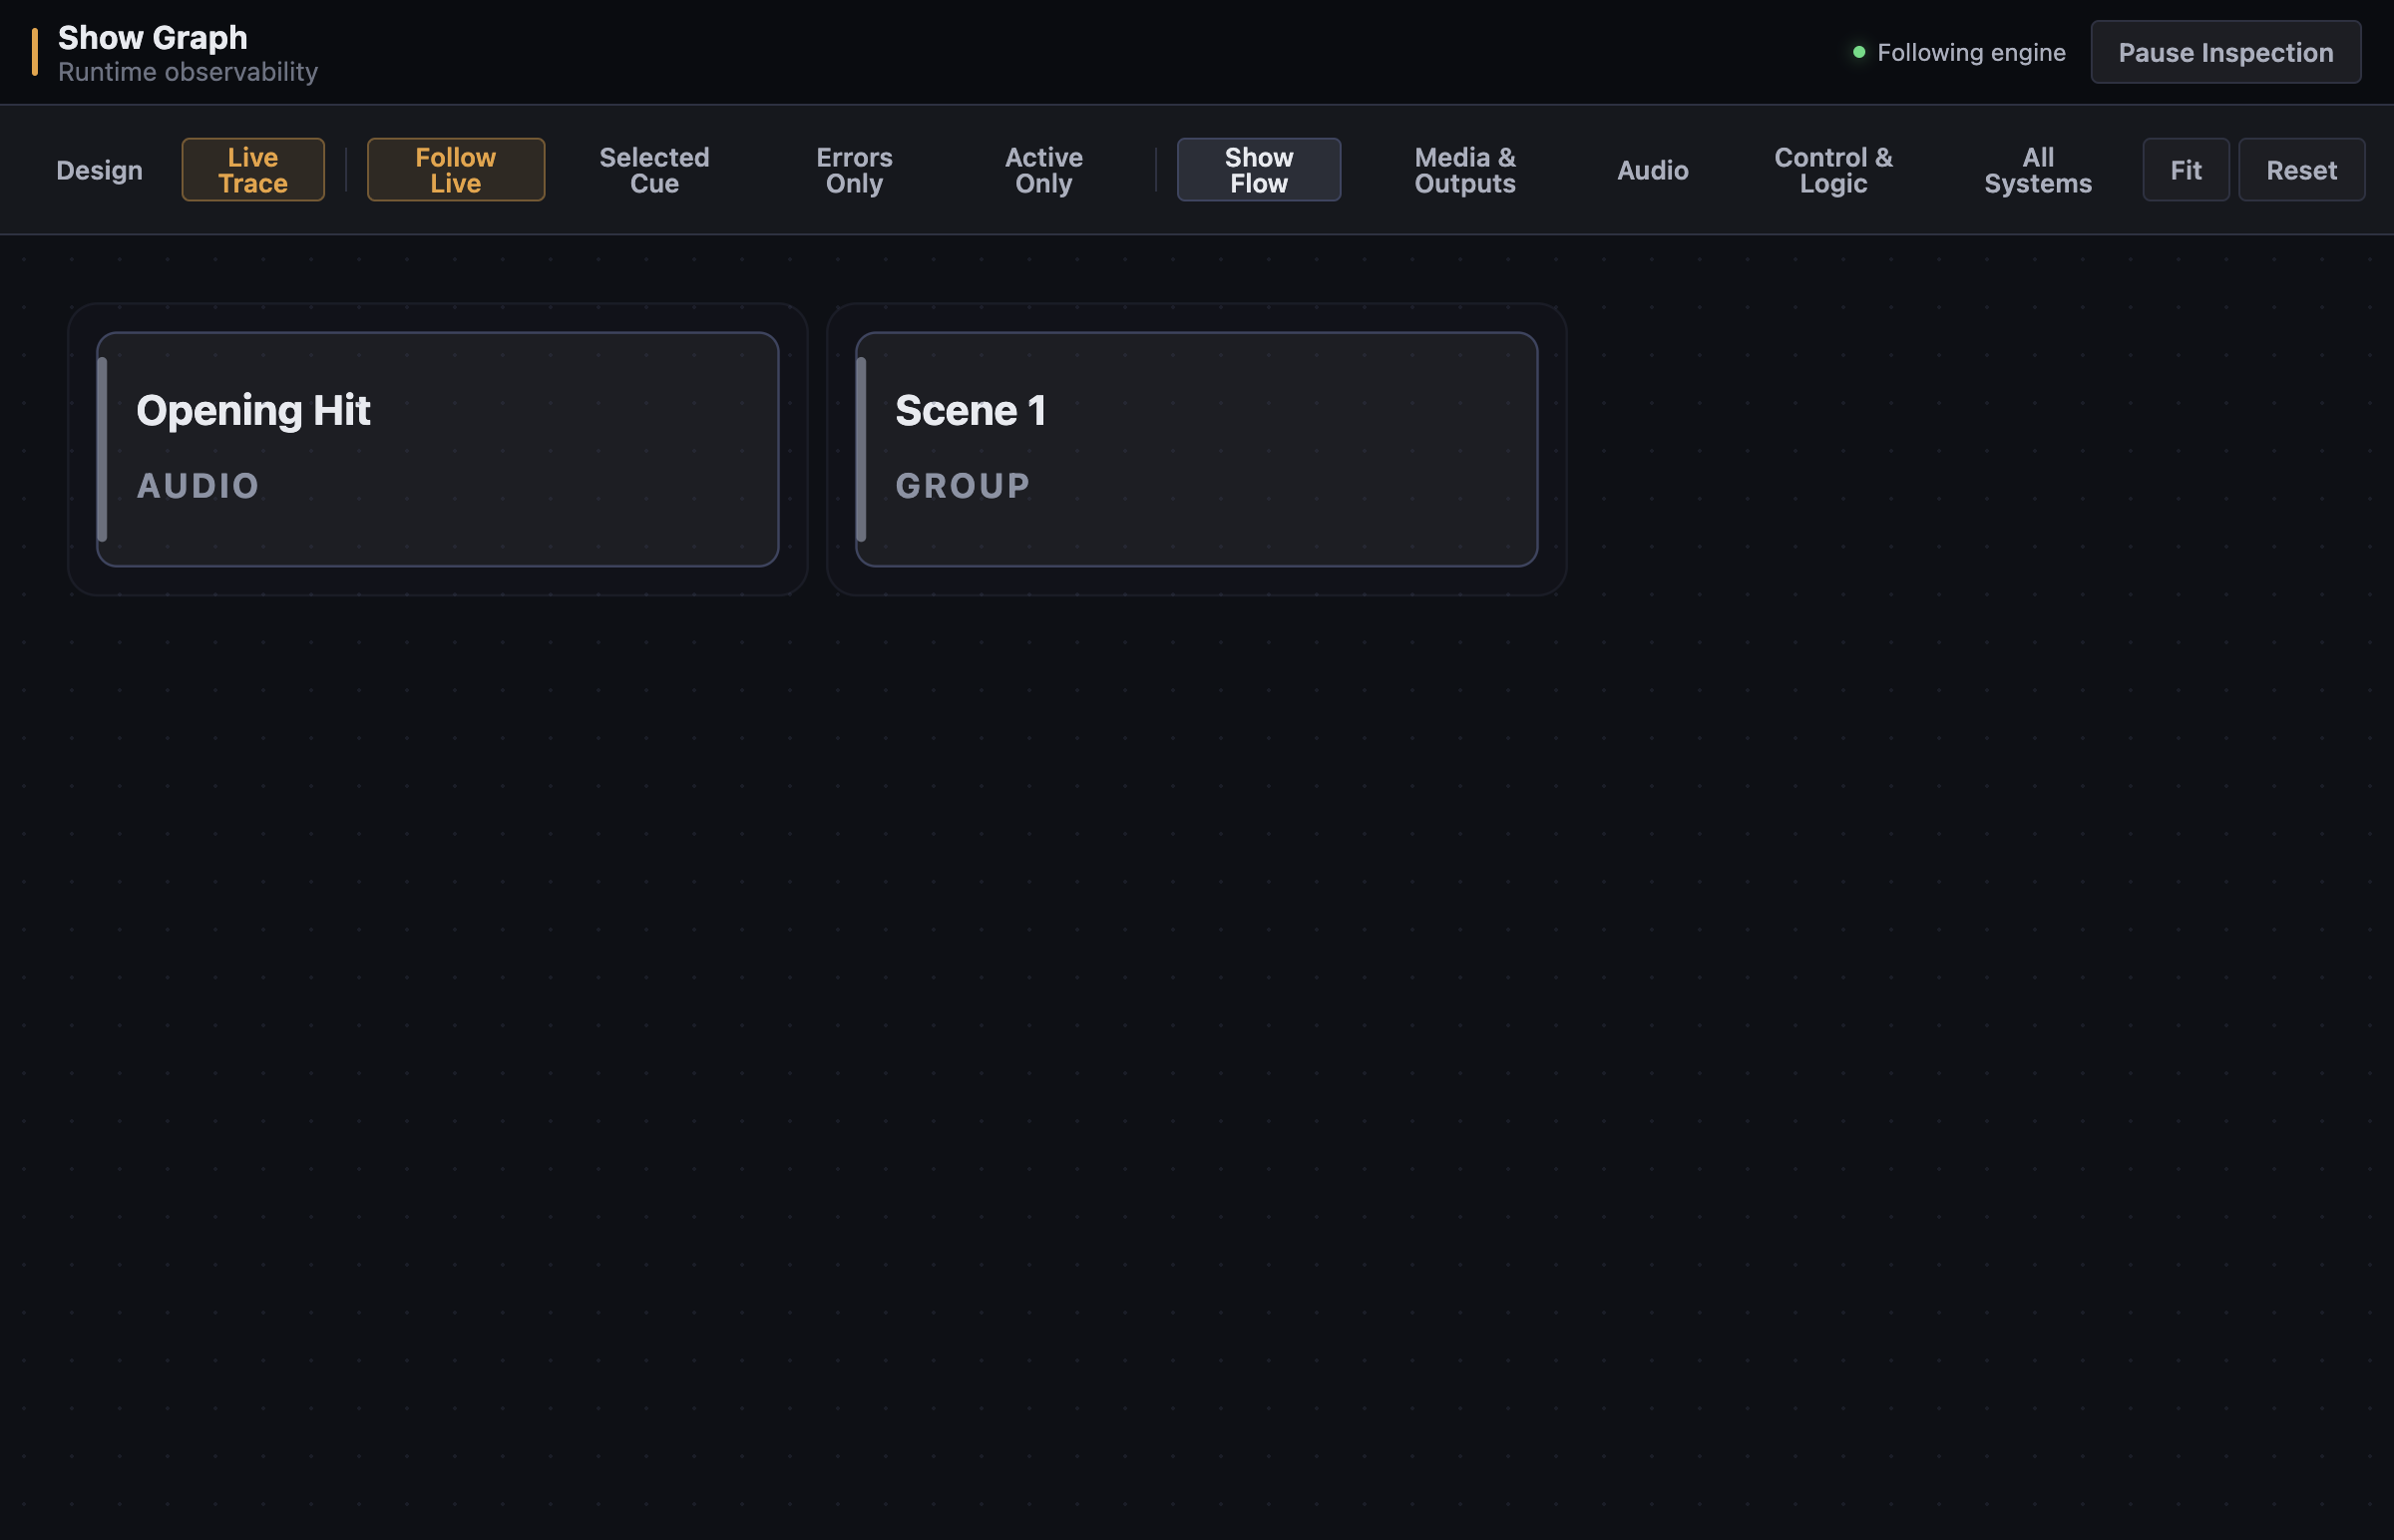The height and width of the screenshot is (1540, 2394).
Task: Filter by Selected Cue
Action: click(x=654, y=170)
